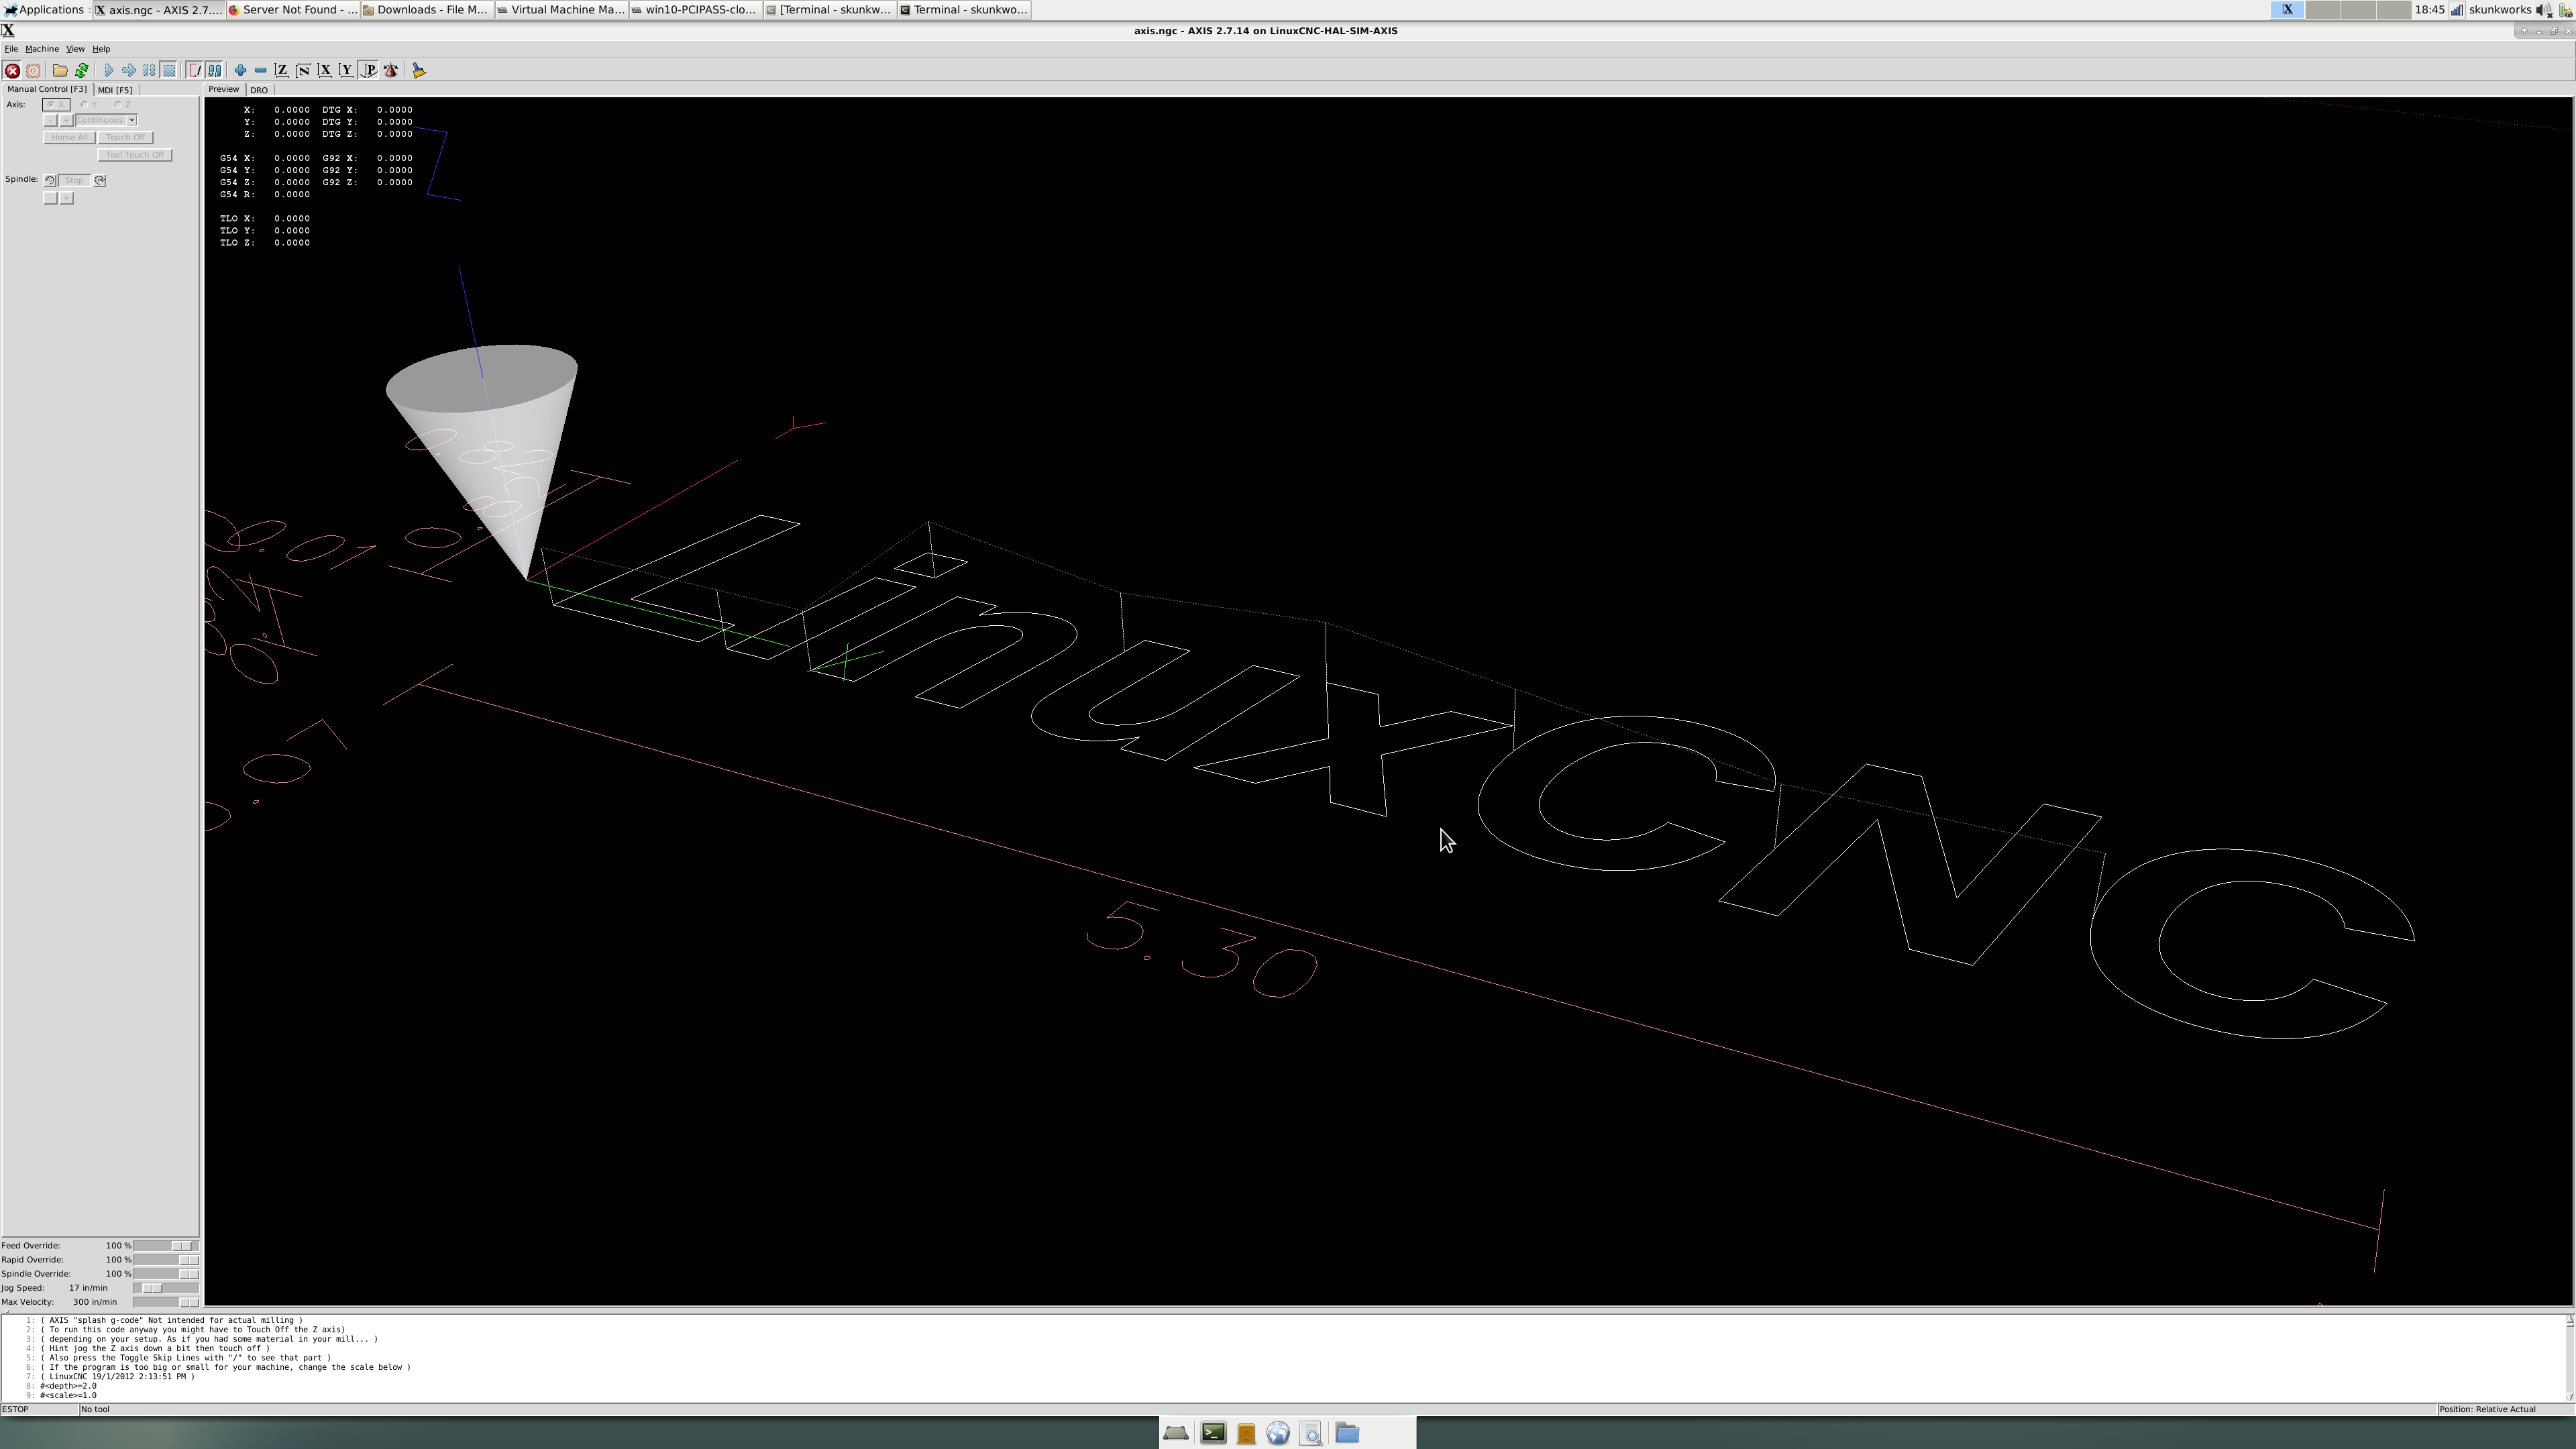Switch to side view X icon
This screenshot has width=2576, height=1449.
[x=325, y=70]
